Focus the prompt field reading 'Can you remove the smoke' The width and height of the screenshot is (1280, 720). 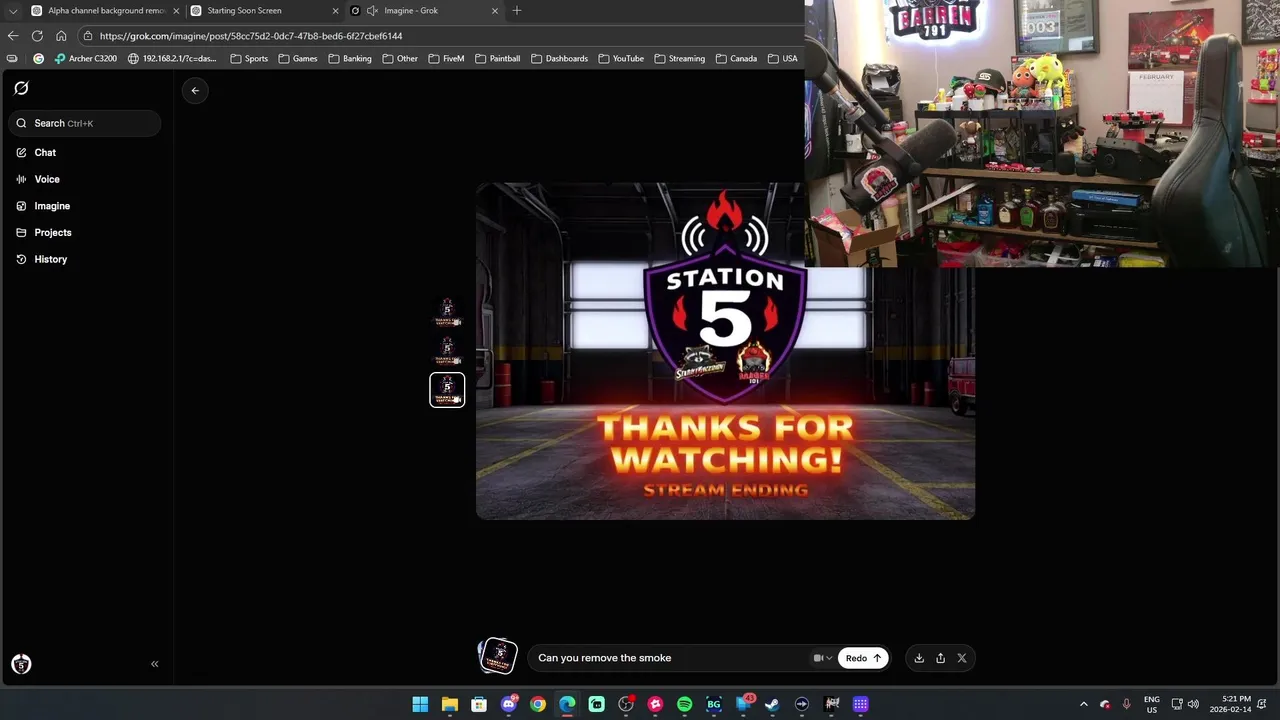coord(670,658)
